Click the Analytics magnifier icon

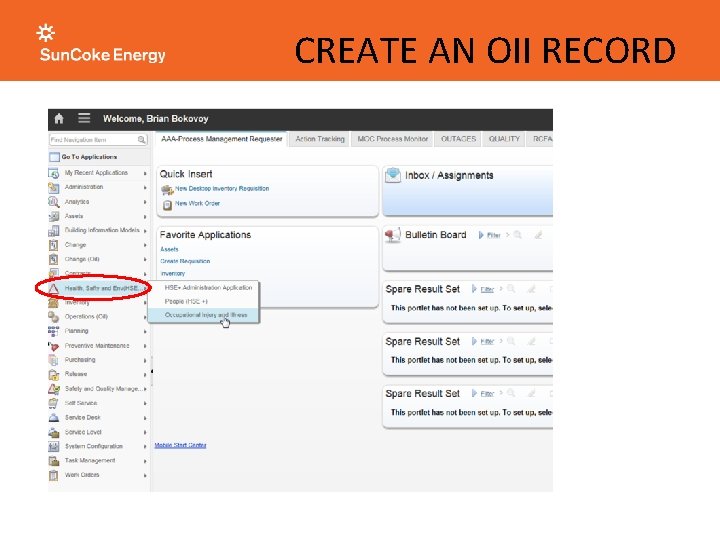[x=54, y=202]
